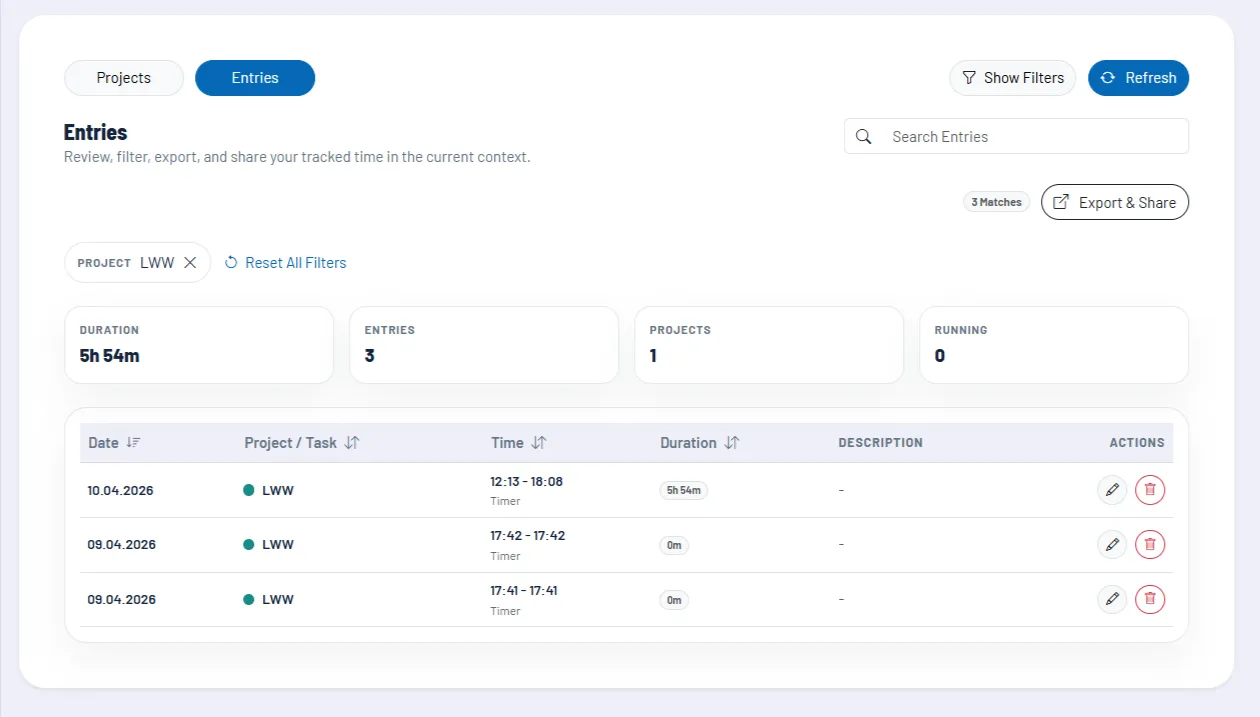Edit the 17:41 - 17:41 entry

point(1111,600)
